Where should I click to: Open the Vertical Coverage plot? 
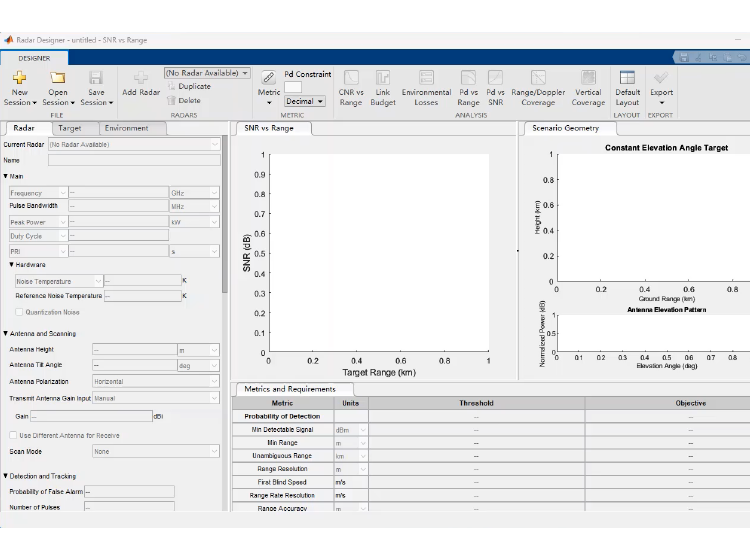tap(588, 88)
